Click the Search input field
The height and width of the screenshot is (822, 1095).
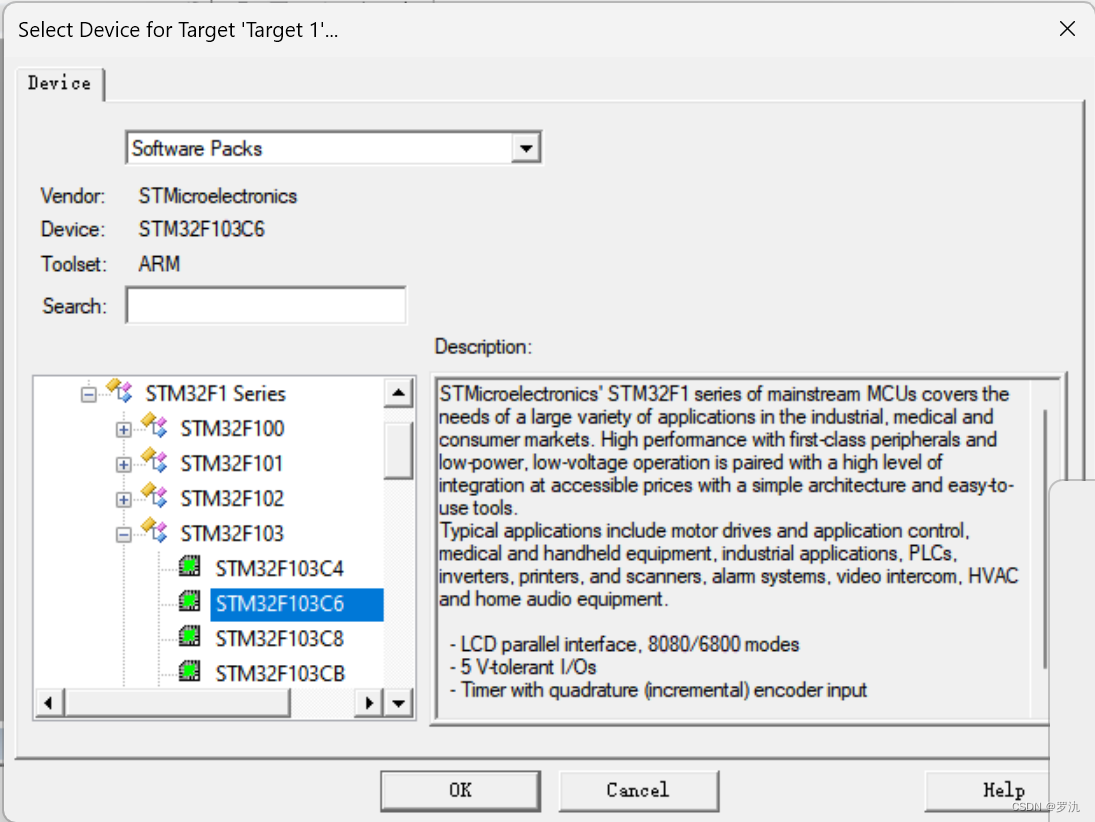tap(266, 305)
